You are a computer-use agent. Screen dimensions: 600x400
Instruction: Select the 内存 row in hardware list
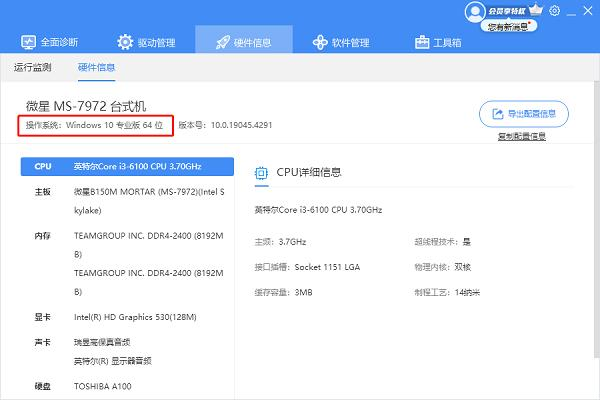pos(127,264)
